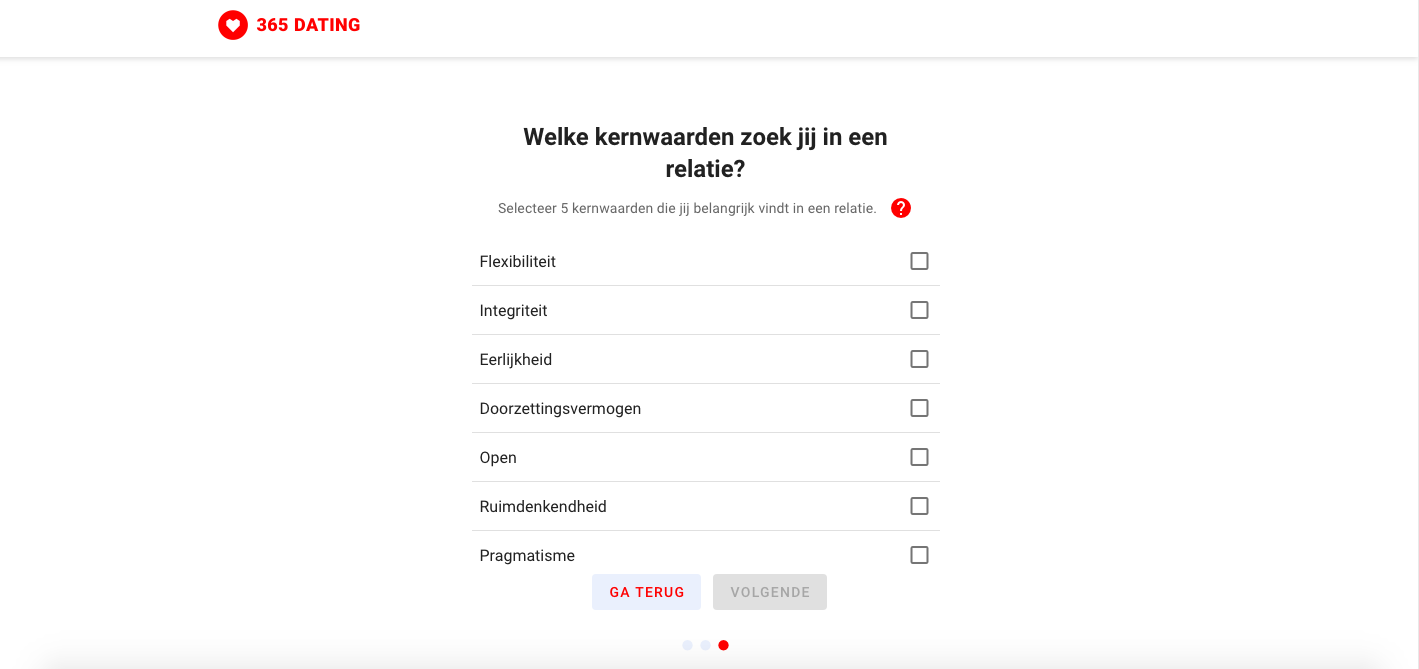Jump to the second step progress dot

[x=705, y=645]
